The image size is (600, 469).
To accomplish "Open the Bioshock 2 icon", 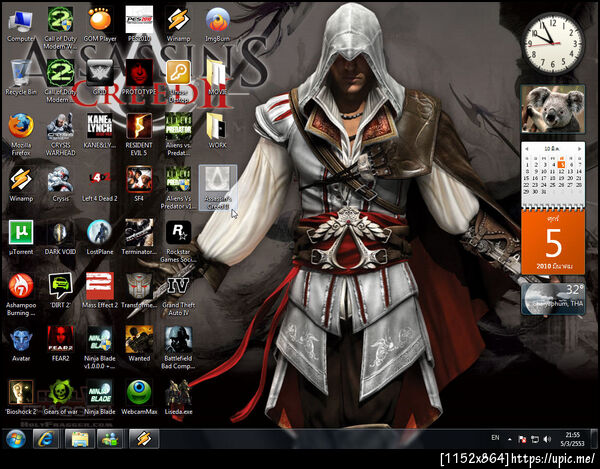I will (x=21, y=397).
